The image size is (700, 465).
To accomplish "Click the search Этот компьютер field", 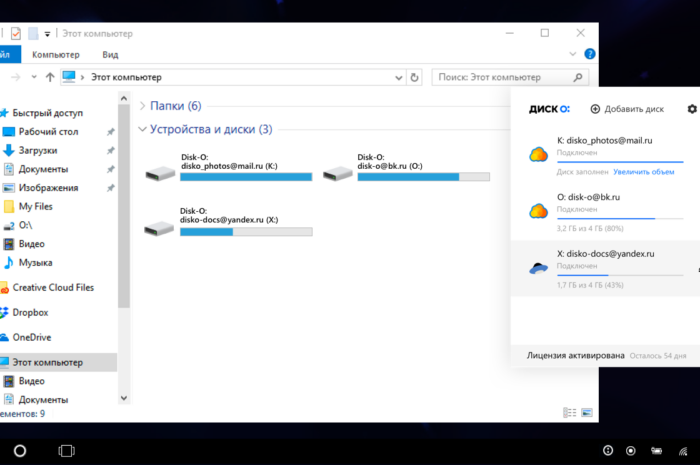I will coord(510,77).
